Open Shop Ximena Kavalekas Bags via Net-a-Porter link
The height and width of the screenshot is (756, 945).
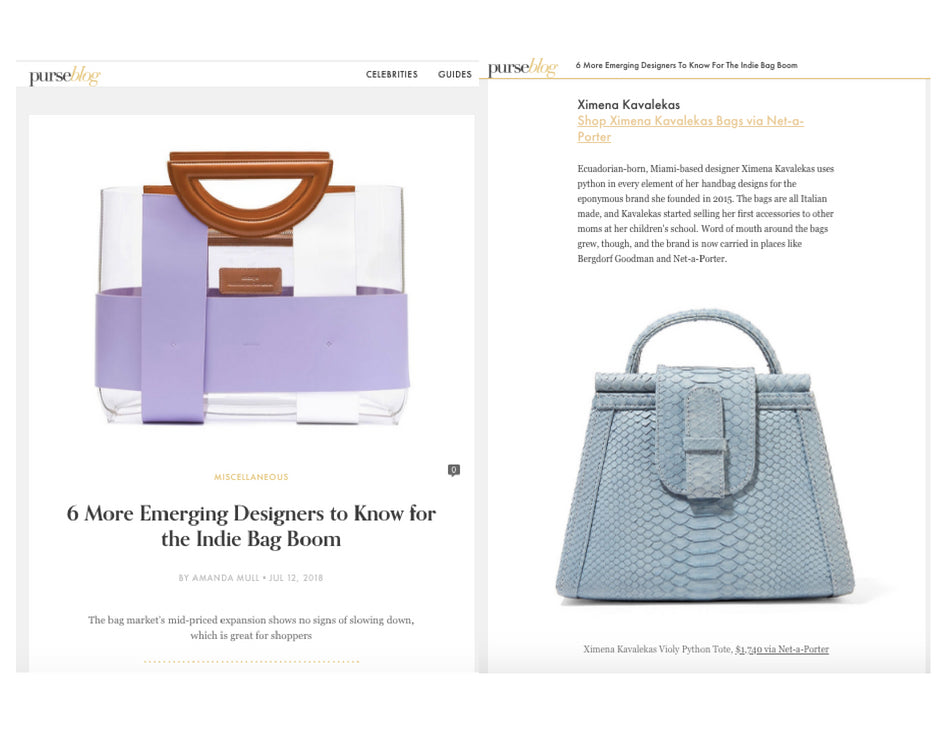(691, 128)
